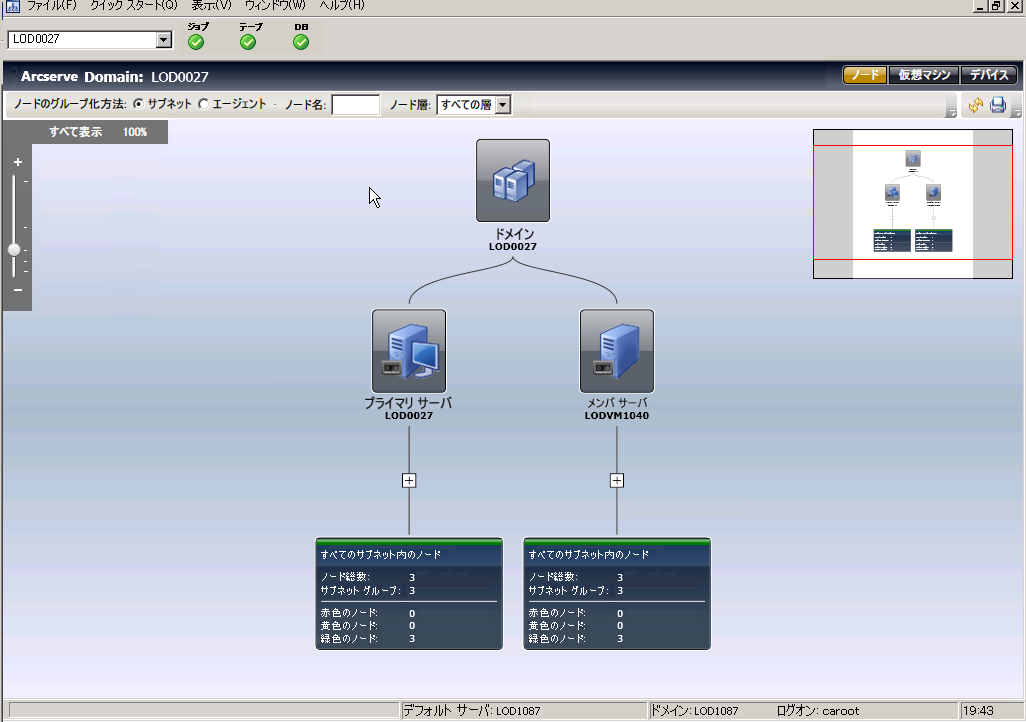This screenshot has width=1026, height=722.
Task: Click the ノード名 input field
Action: (x=356, y=105)
